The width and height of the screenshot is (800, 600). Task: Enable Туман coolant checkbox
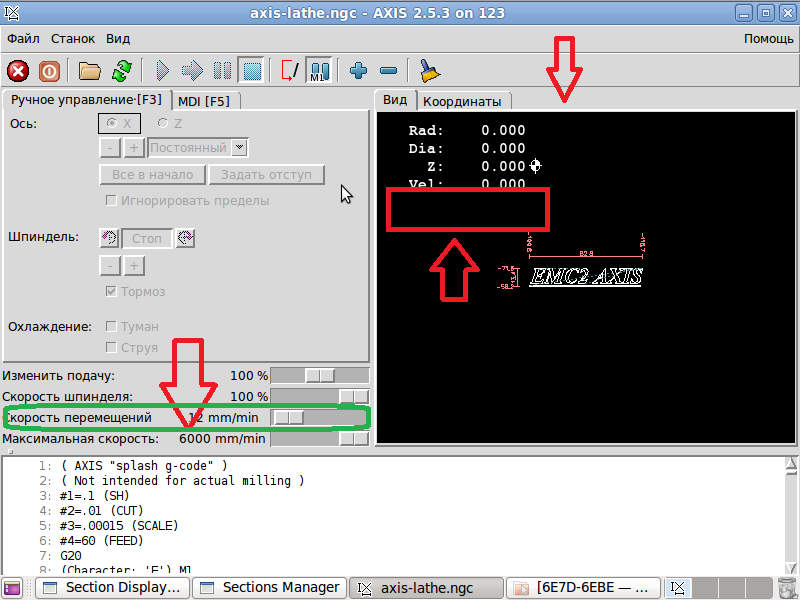pos(132,327)
